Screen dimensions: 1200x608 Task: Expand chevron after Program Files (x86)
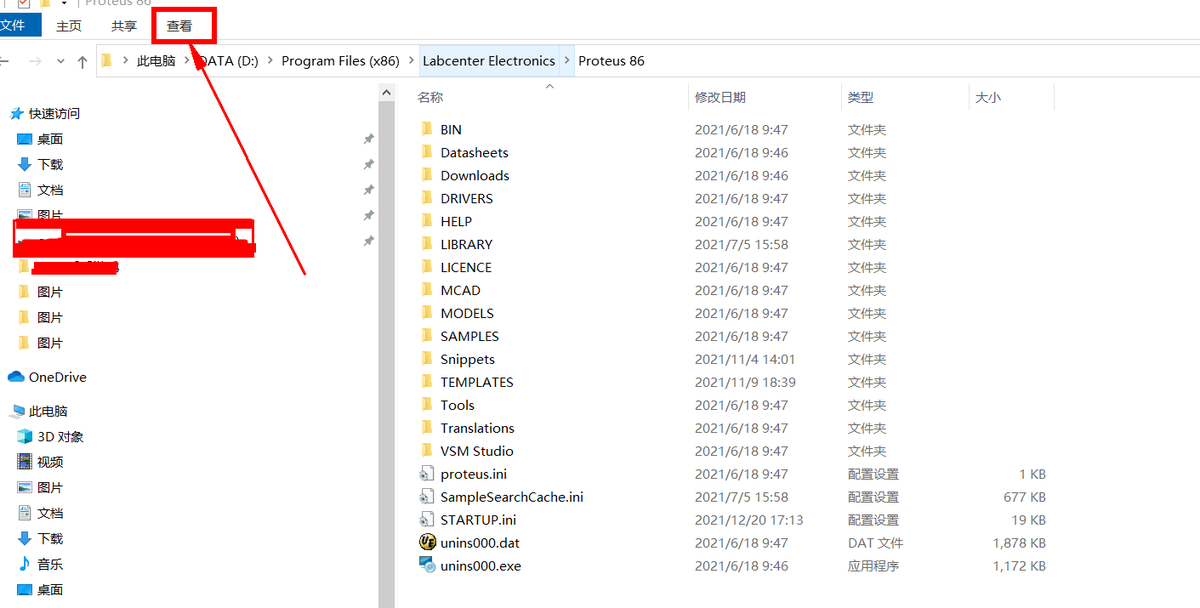click(411, 61)
